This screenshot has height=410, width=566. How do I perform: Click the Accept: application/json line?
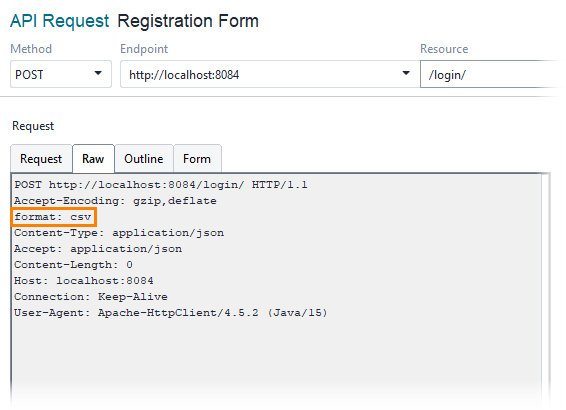point(98,249)
